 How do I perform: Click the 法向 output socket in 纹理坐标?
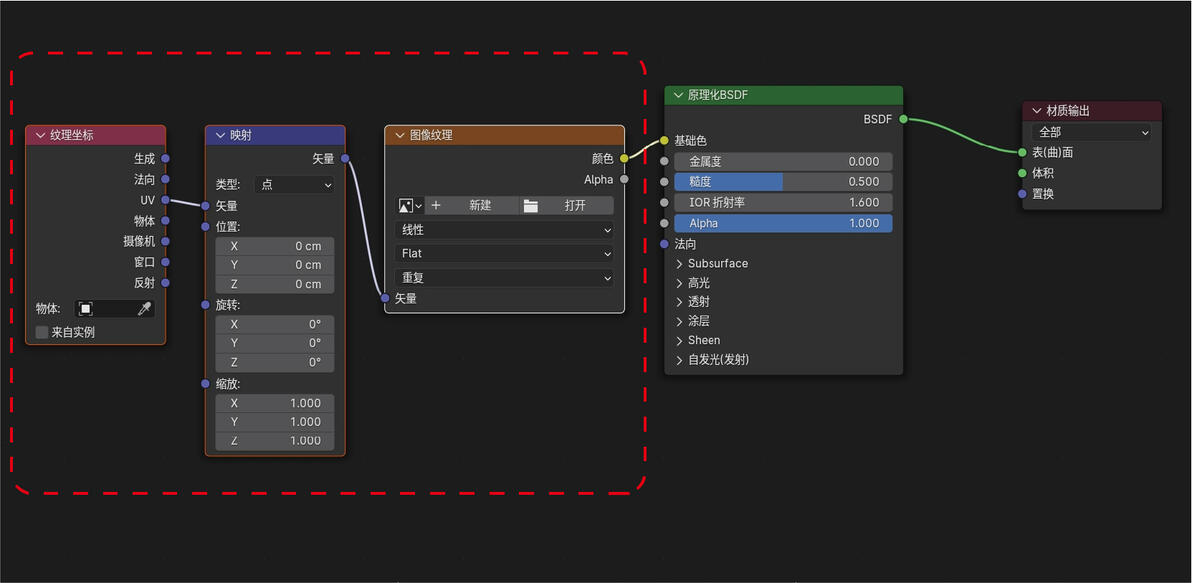166,179
